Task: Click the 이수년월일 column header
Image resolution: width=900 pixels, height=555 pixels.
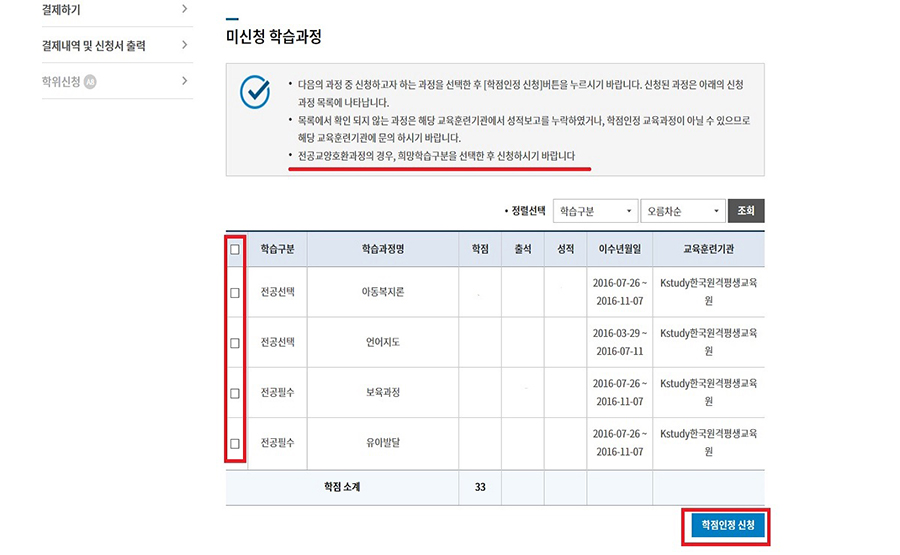Action: (x=619, y=249)
